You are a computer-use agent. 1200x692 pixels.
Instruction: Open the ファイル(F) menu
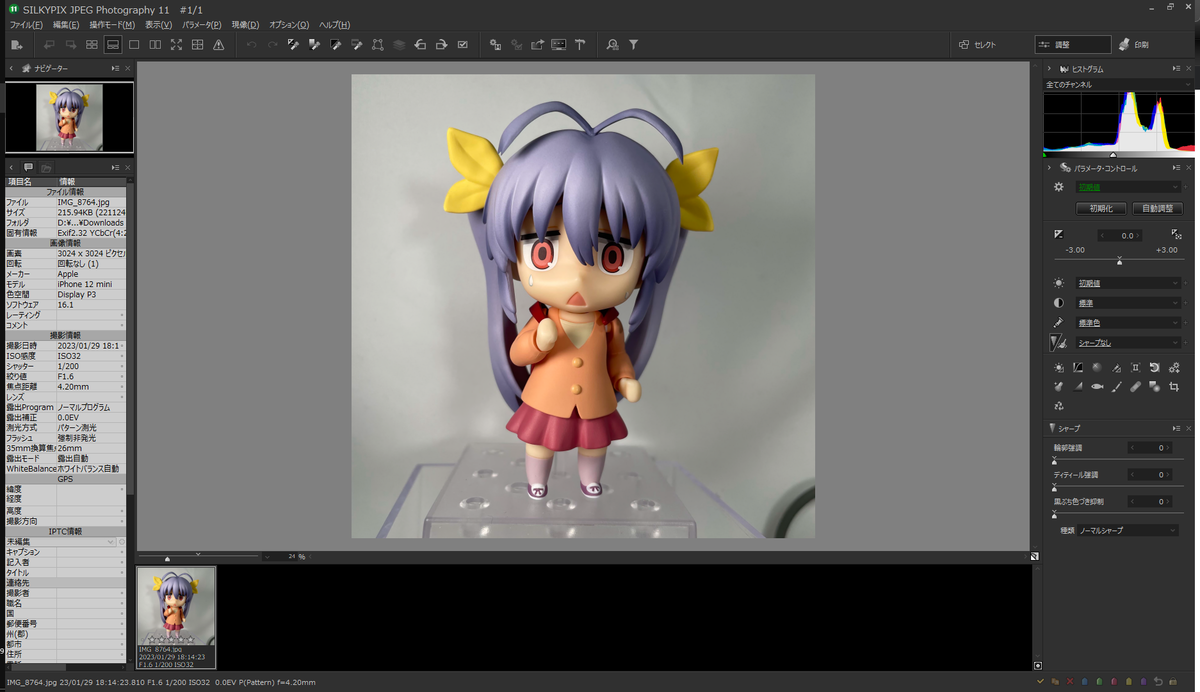click(26, 24)
